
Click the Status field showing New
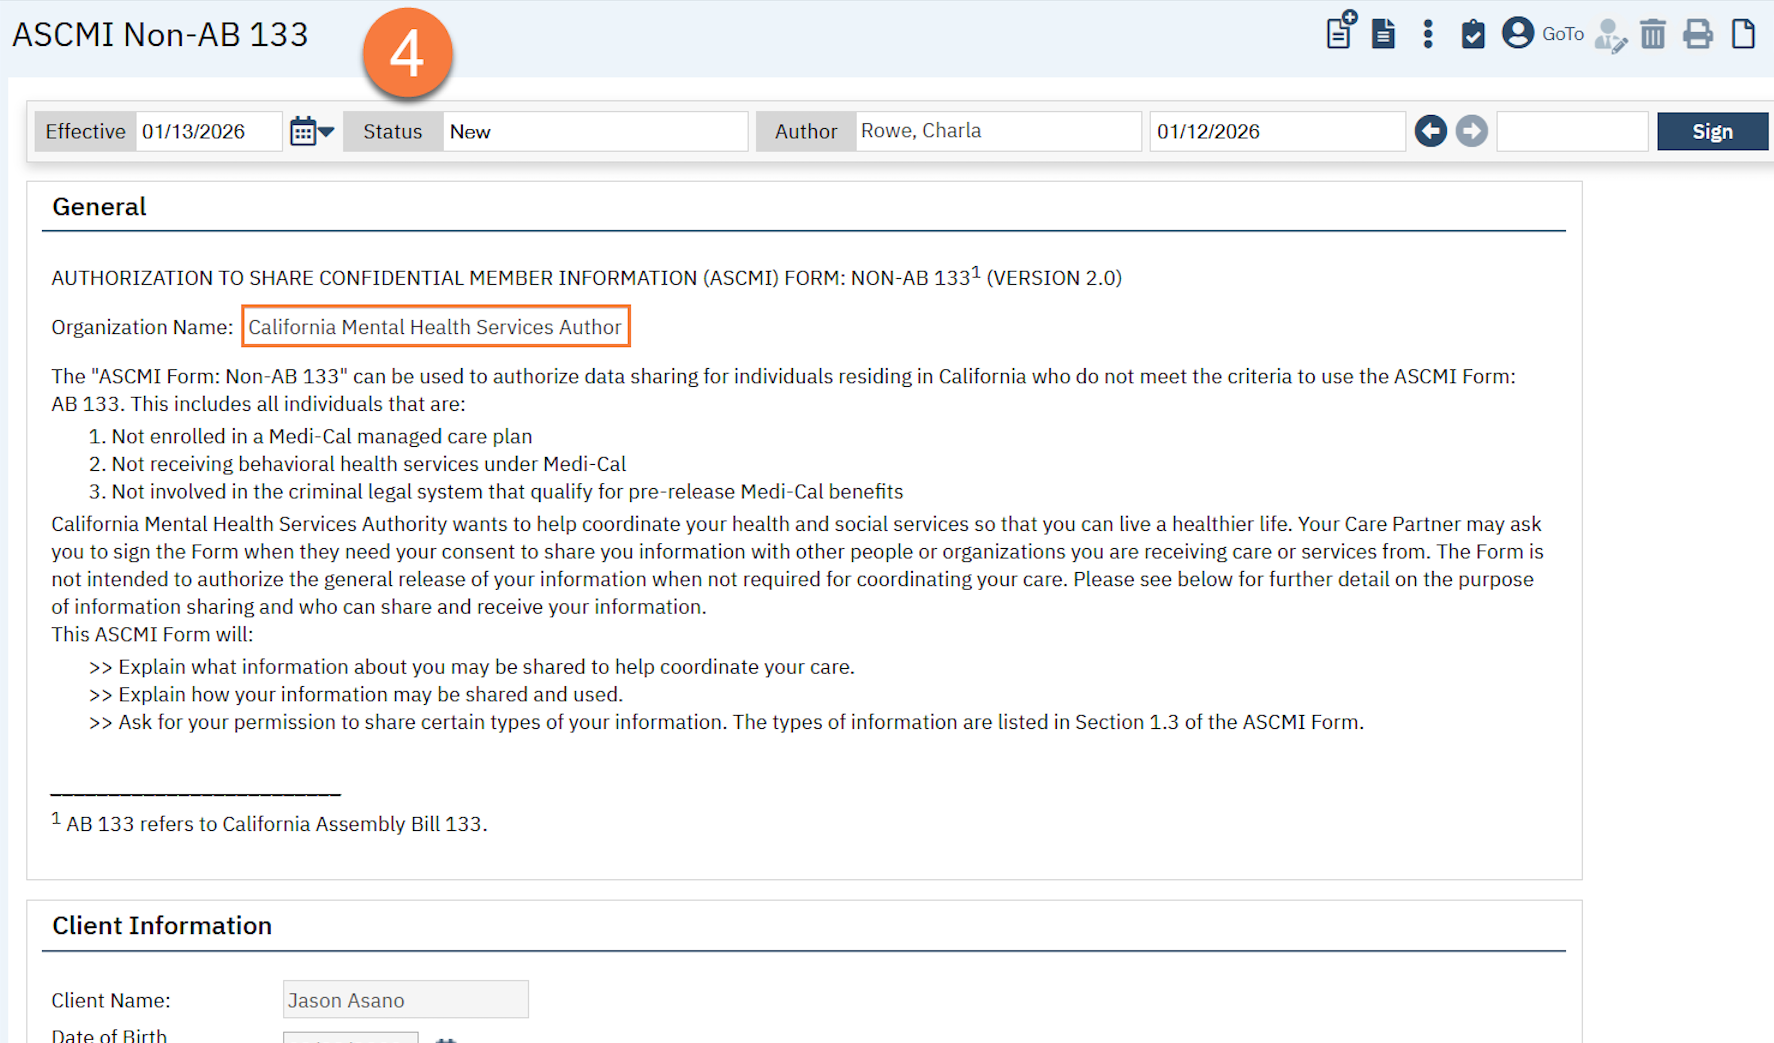click(594, 132)
